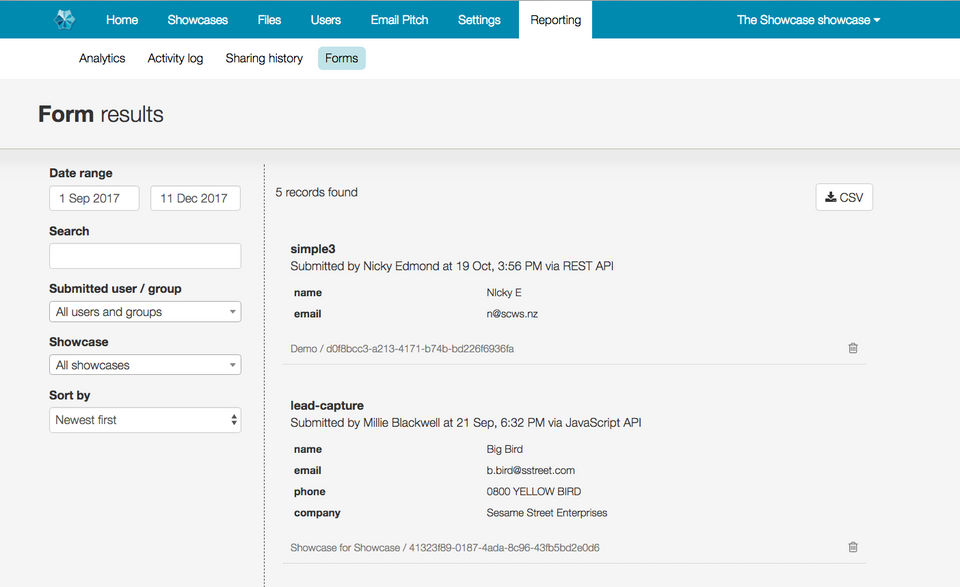Image resolution: width=960 pixels, height=587 pixels.
Task: Open the Activity log sub-tab
Action: click(x=175, y=58)
